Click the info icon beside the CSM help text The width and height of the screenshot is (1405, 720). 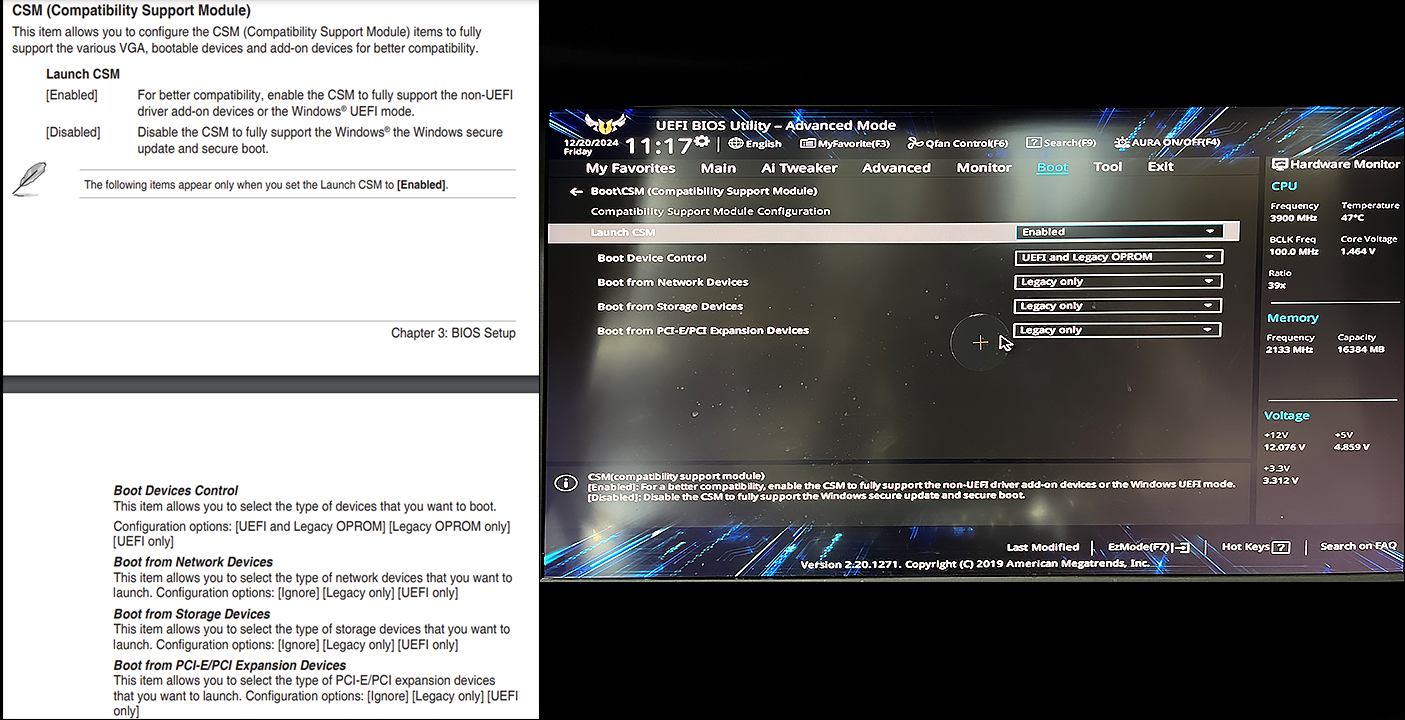pos(566,483)
